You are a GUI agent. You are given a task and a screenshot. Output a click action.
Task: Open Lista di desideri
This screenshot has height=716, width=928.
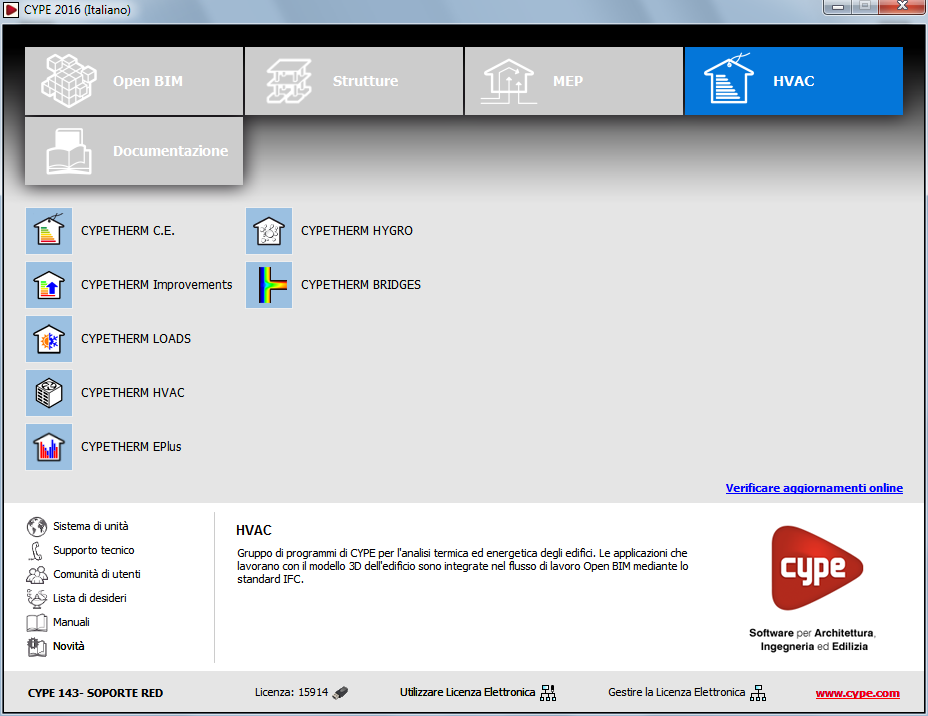tap(90, 598)
